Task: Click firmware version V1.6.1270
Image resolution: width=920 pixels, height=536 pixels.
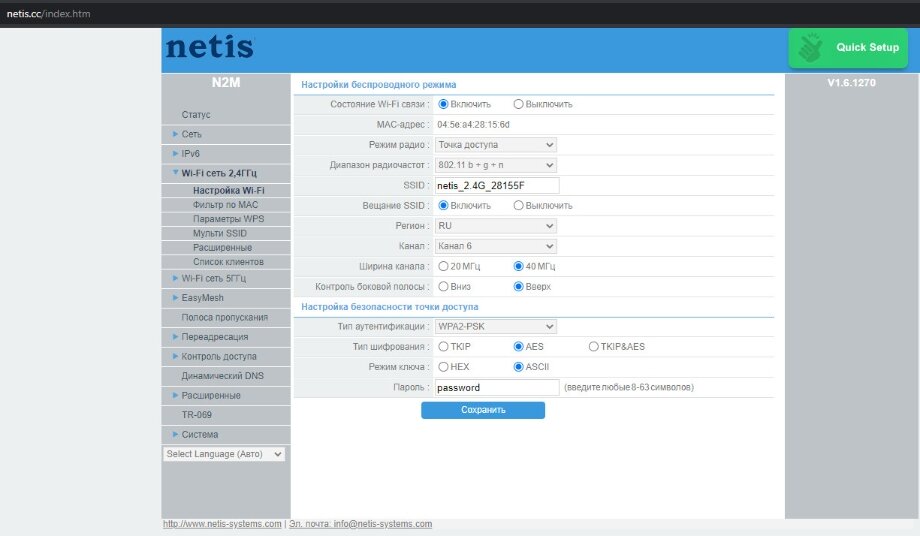Action: [x=851, y=83]
